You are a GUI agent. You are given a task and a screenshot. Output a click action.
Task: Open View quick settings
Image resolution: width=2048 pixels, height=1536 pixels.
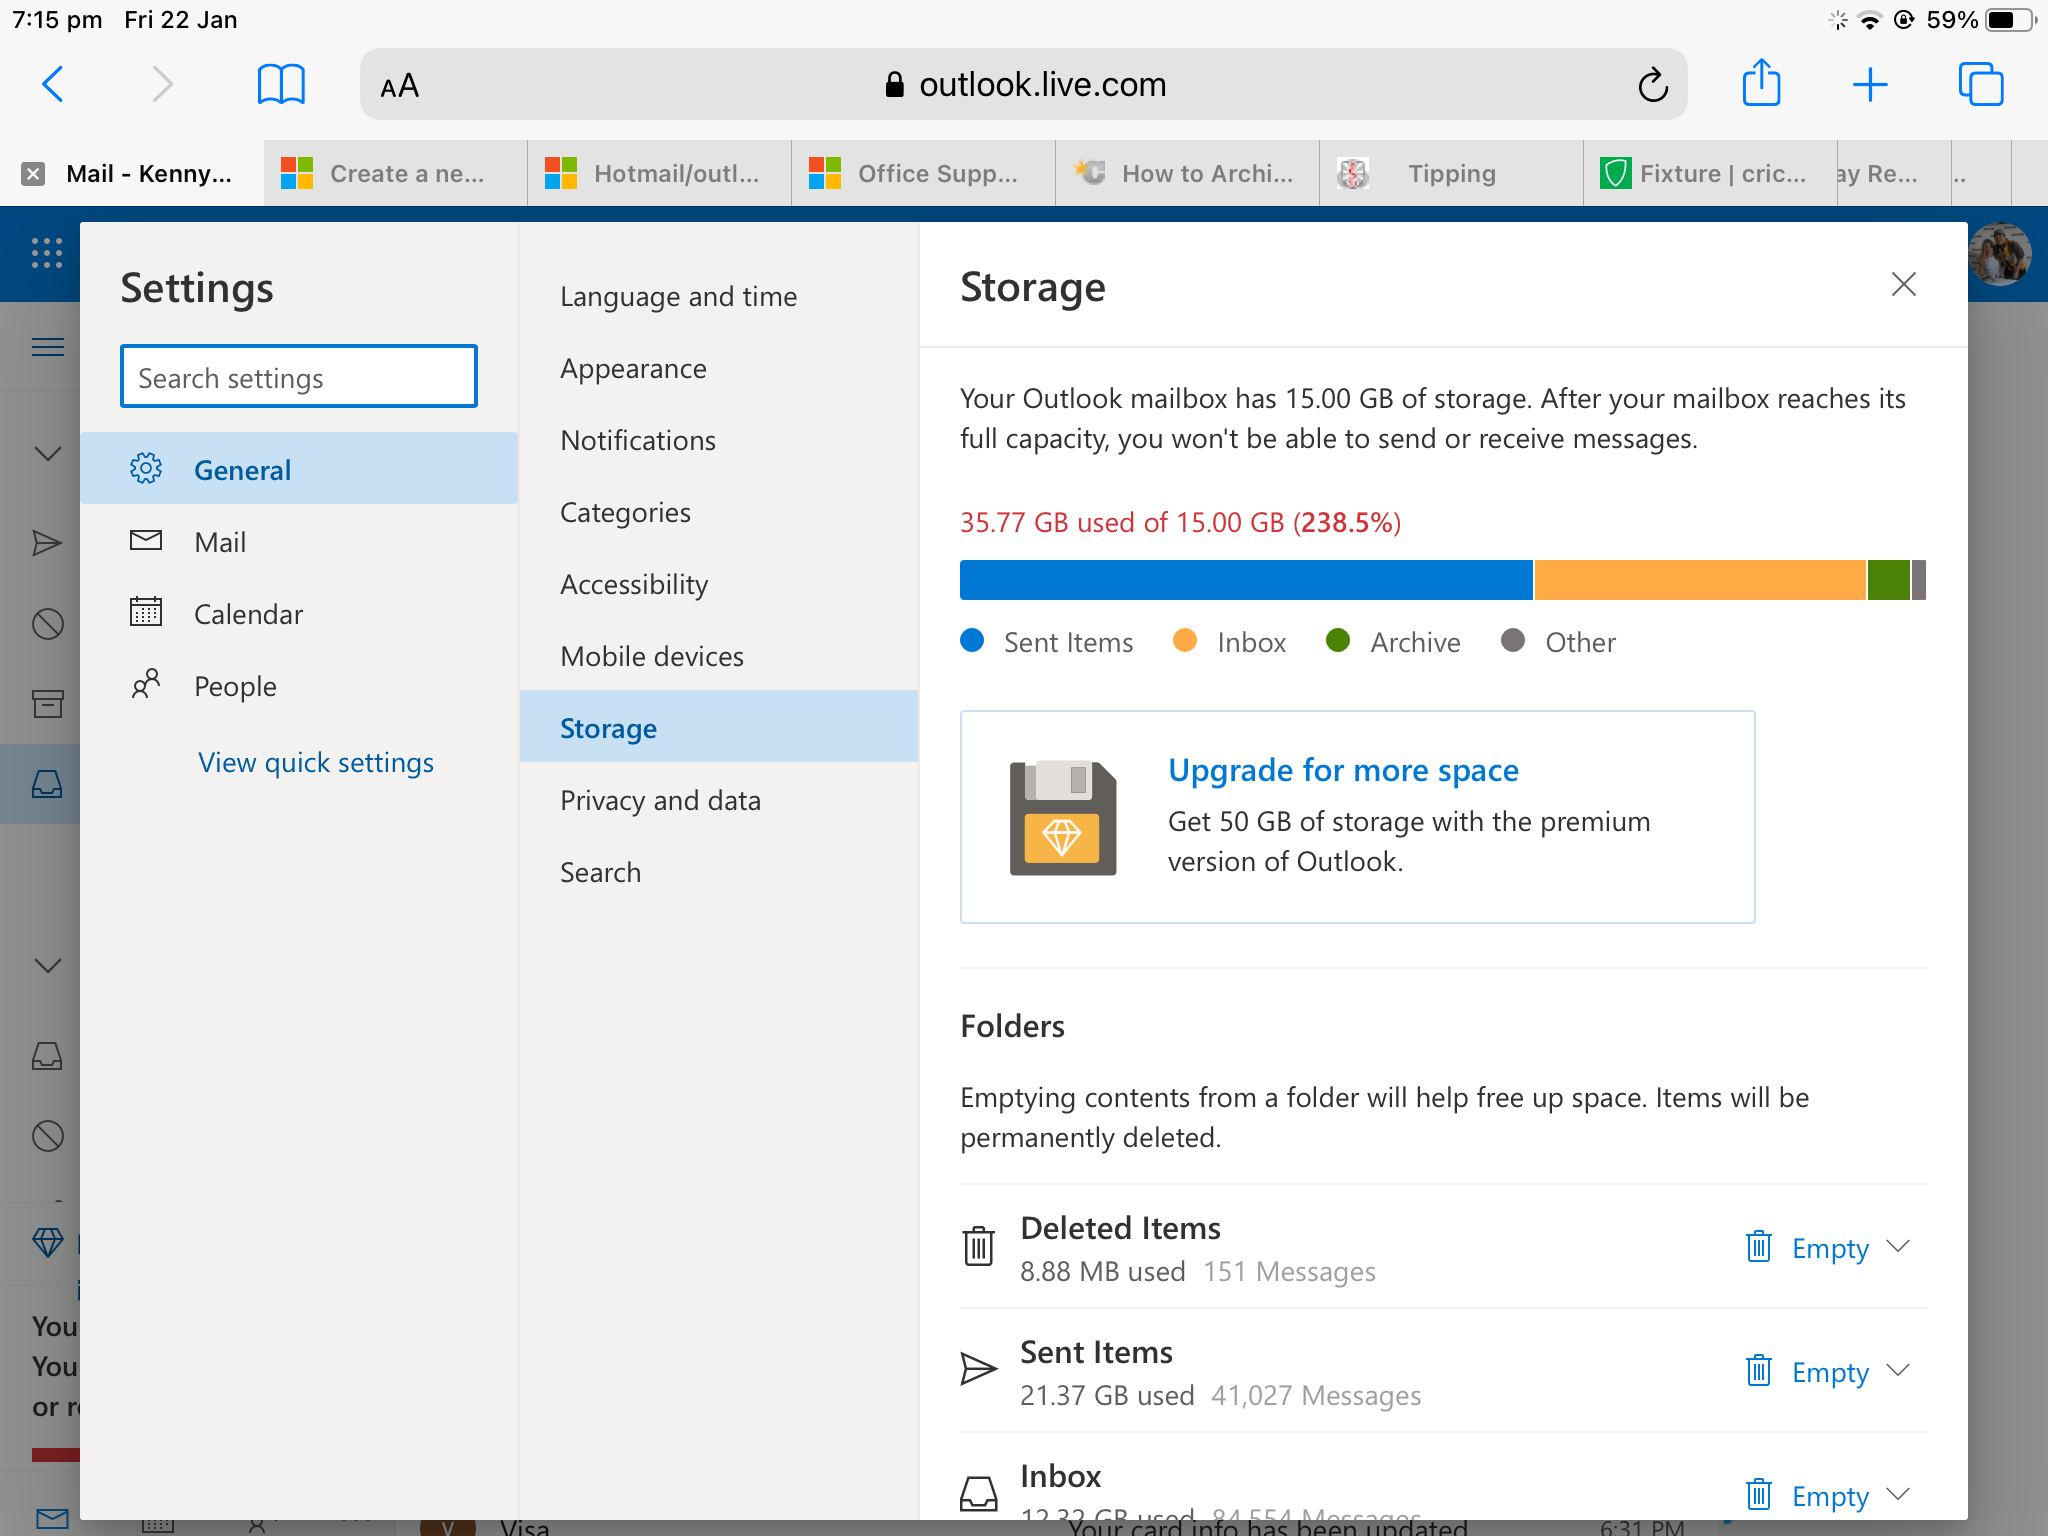pyautogui.click(x=315, y=762)
